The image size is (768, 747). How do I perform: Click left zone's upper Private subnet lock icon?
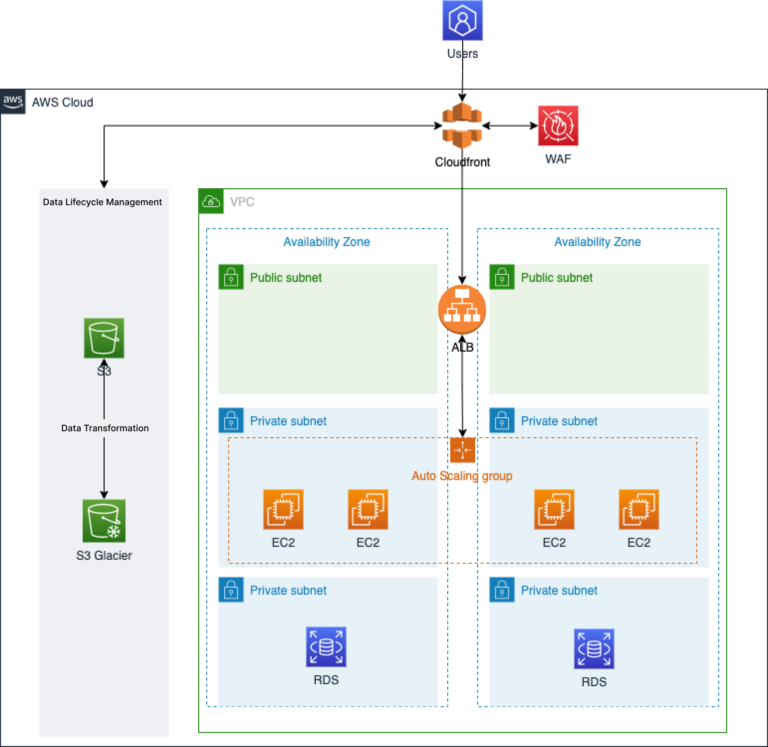231,420
